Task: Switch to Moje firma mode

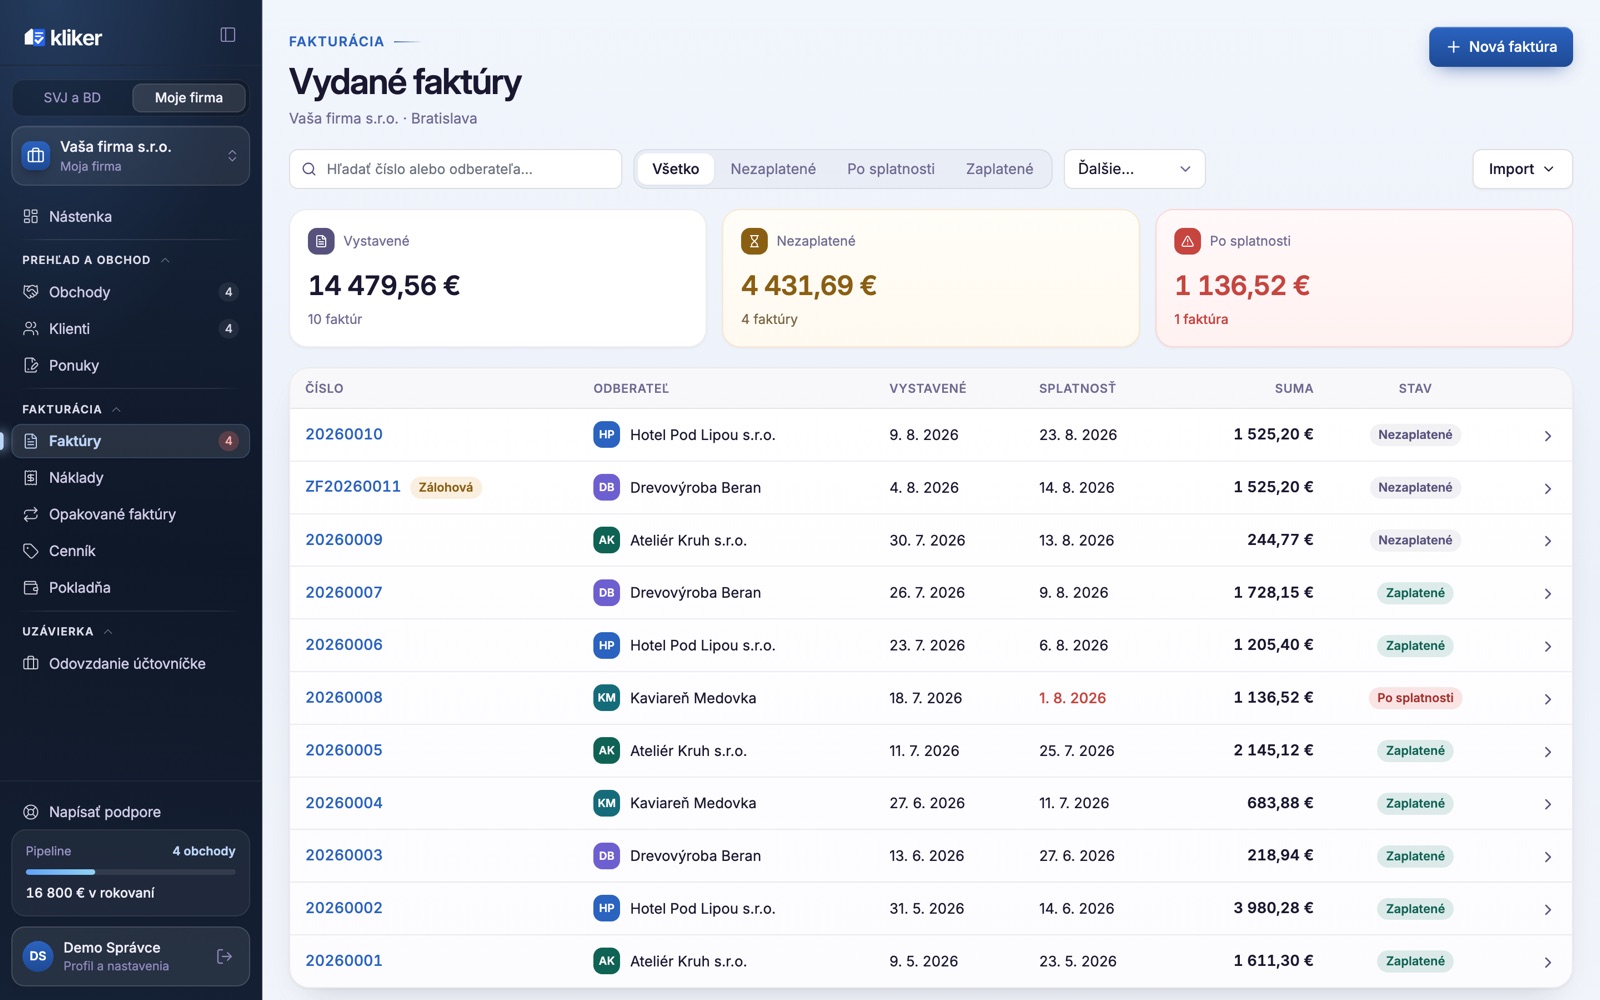Action: (189, 97)
